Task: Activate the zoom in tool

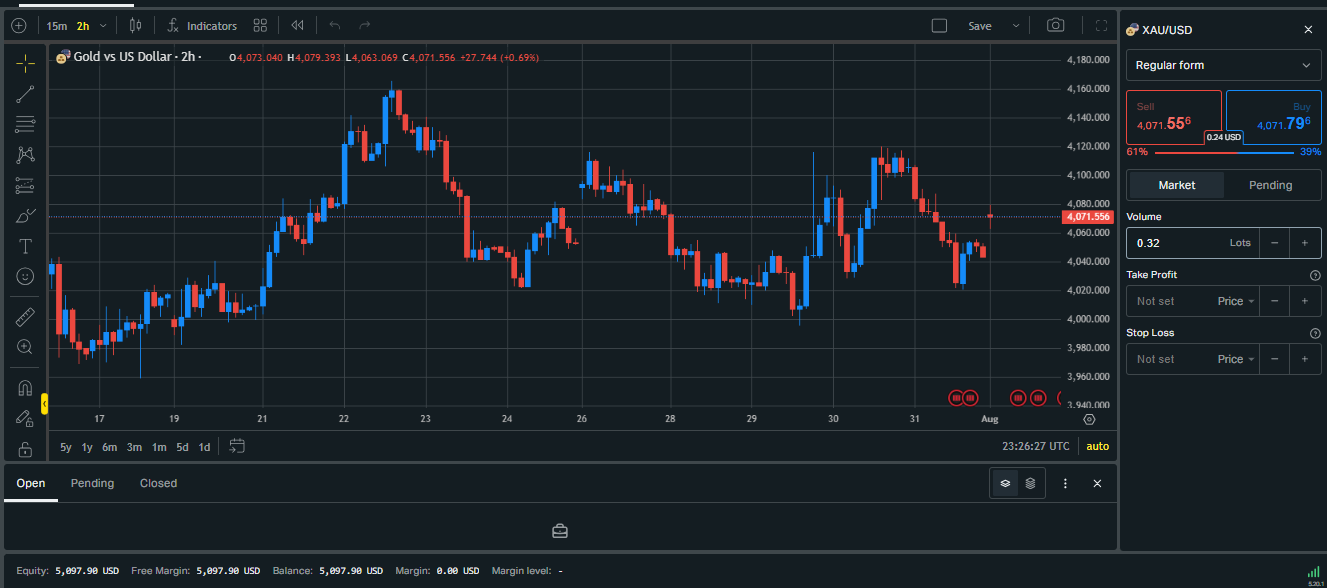Action: [25, 347]
